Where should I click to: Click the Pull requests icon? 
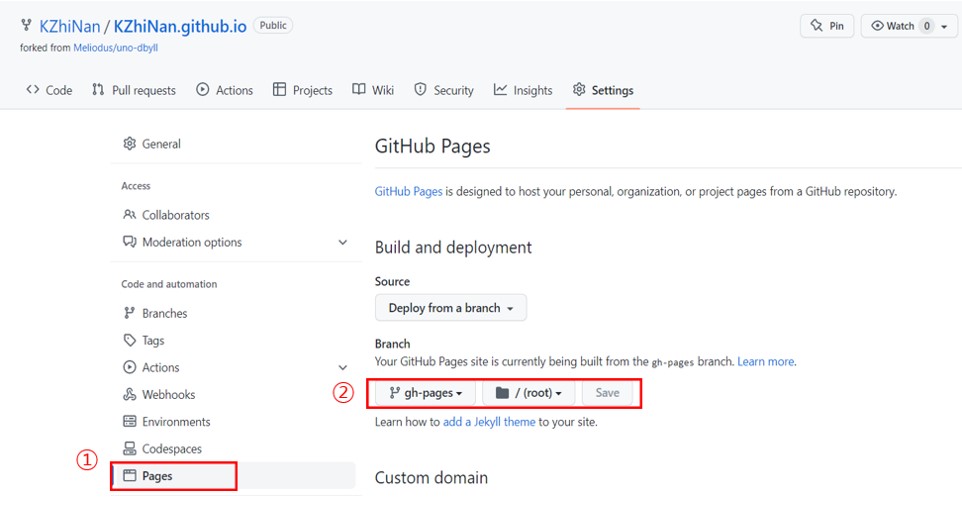[x=98, y=90]
